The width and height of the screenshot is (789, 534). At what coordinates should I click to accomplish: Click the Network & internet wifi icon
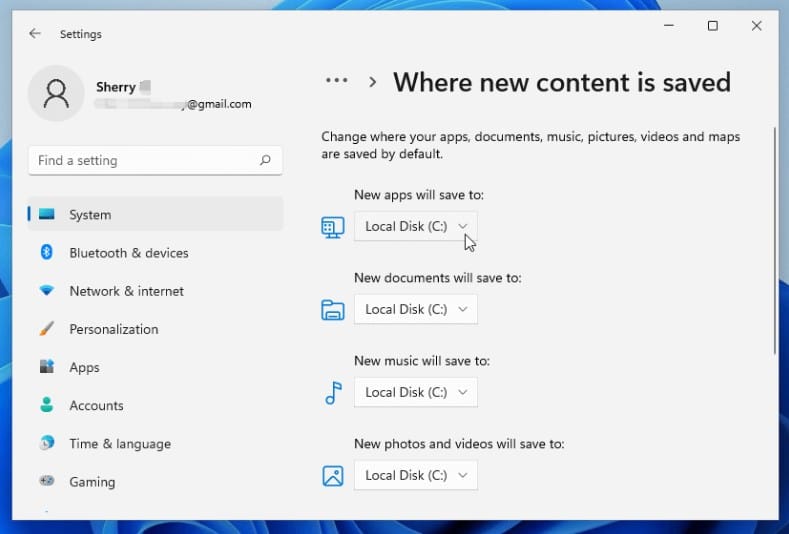click(46, 291)
